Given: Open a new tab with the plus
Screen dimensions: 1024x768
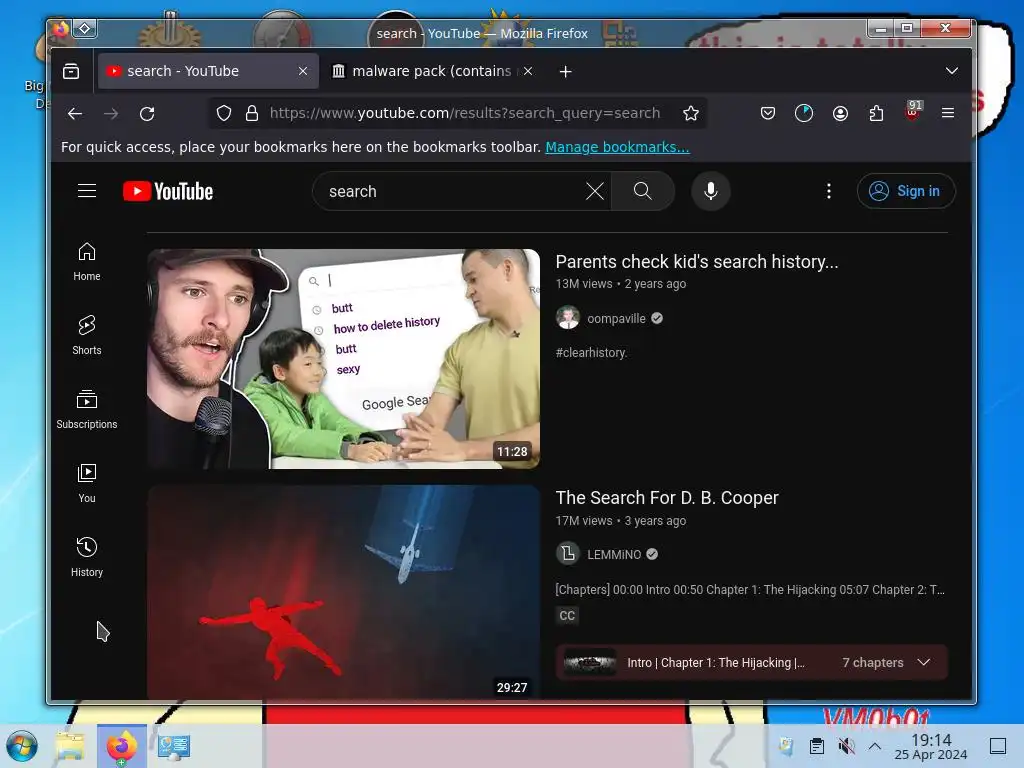Looking at the screenshot, I should [566, 71].
